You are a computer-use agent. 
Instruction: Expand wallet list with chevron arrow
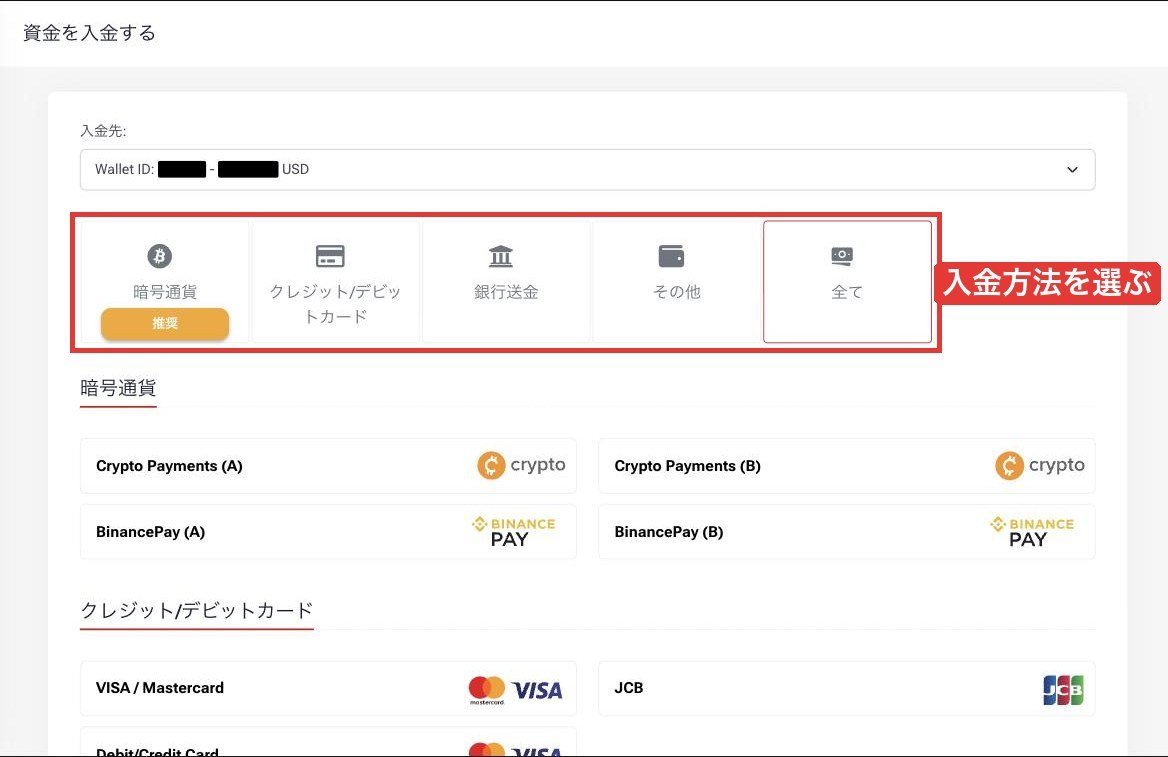[x=1072, y=170]
